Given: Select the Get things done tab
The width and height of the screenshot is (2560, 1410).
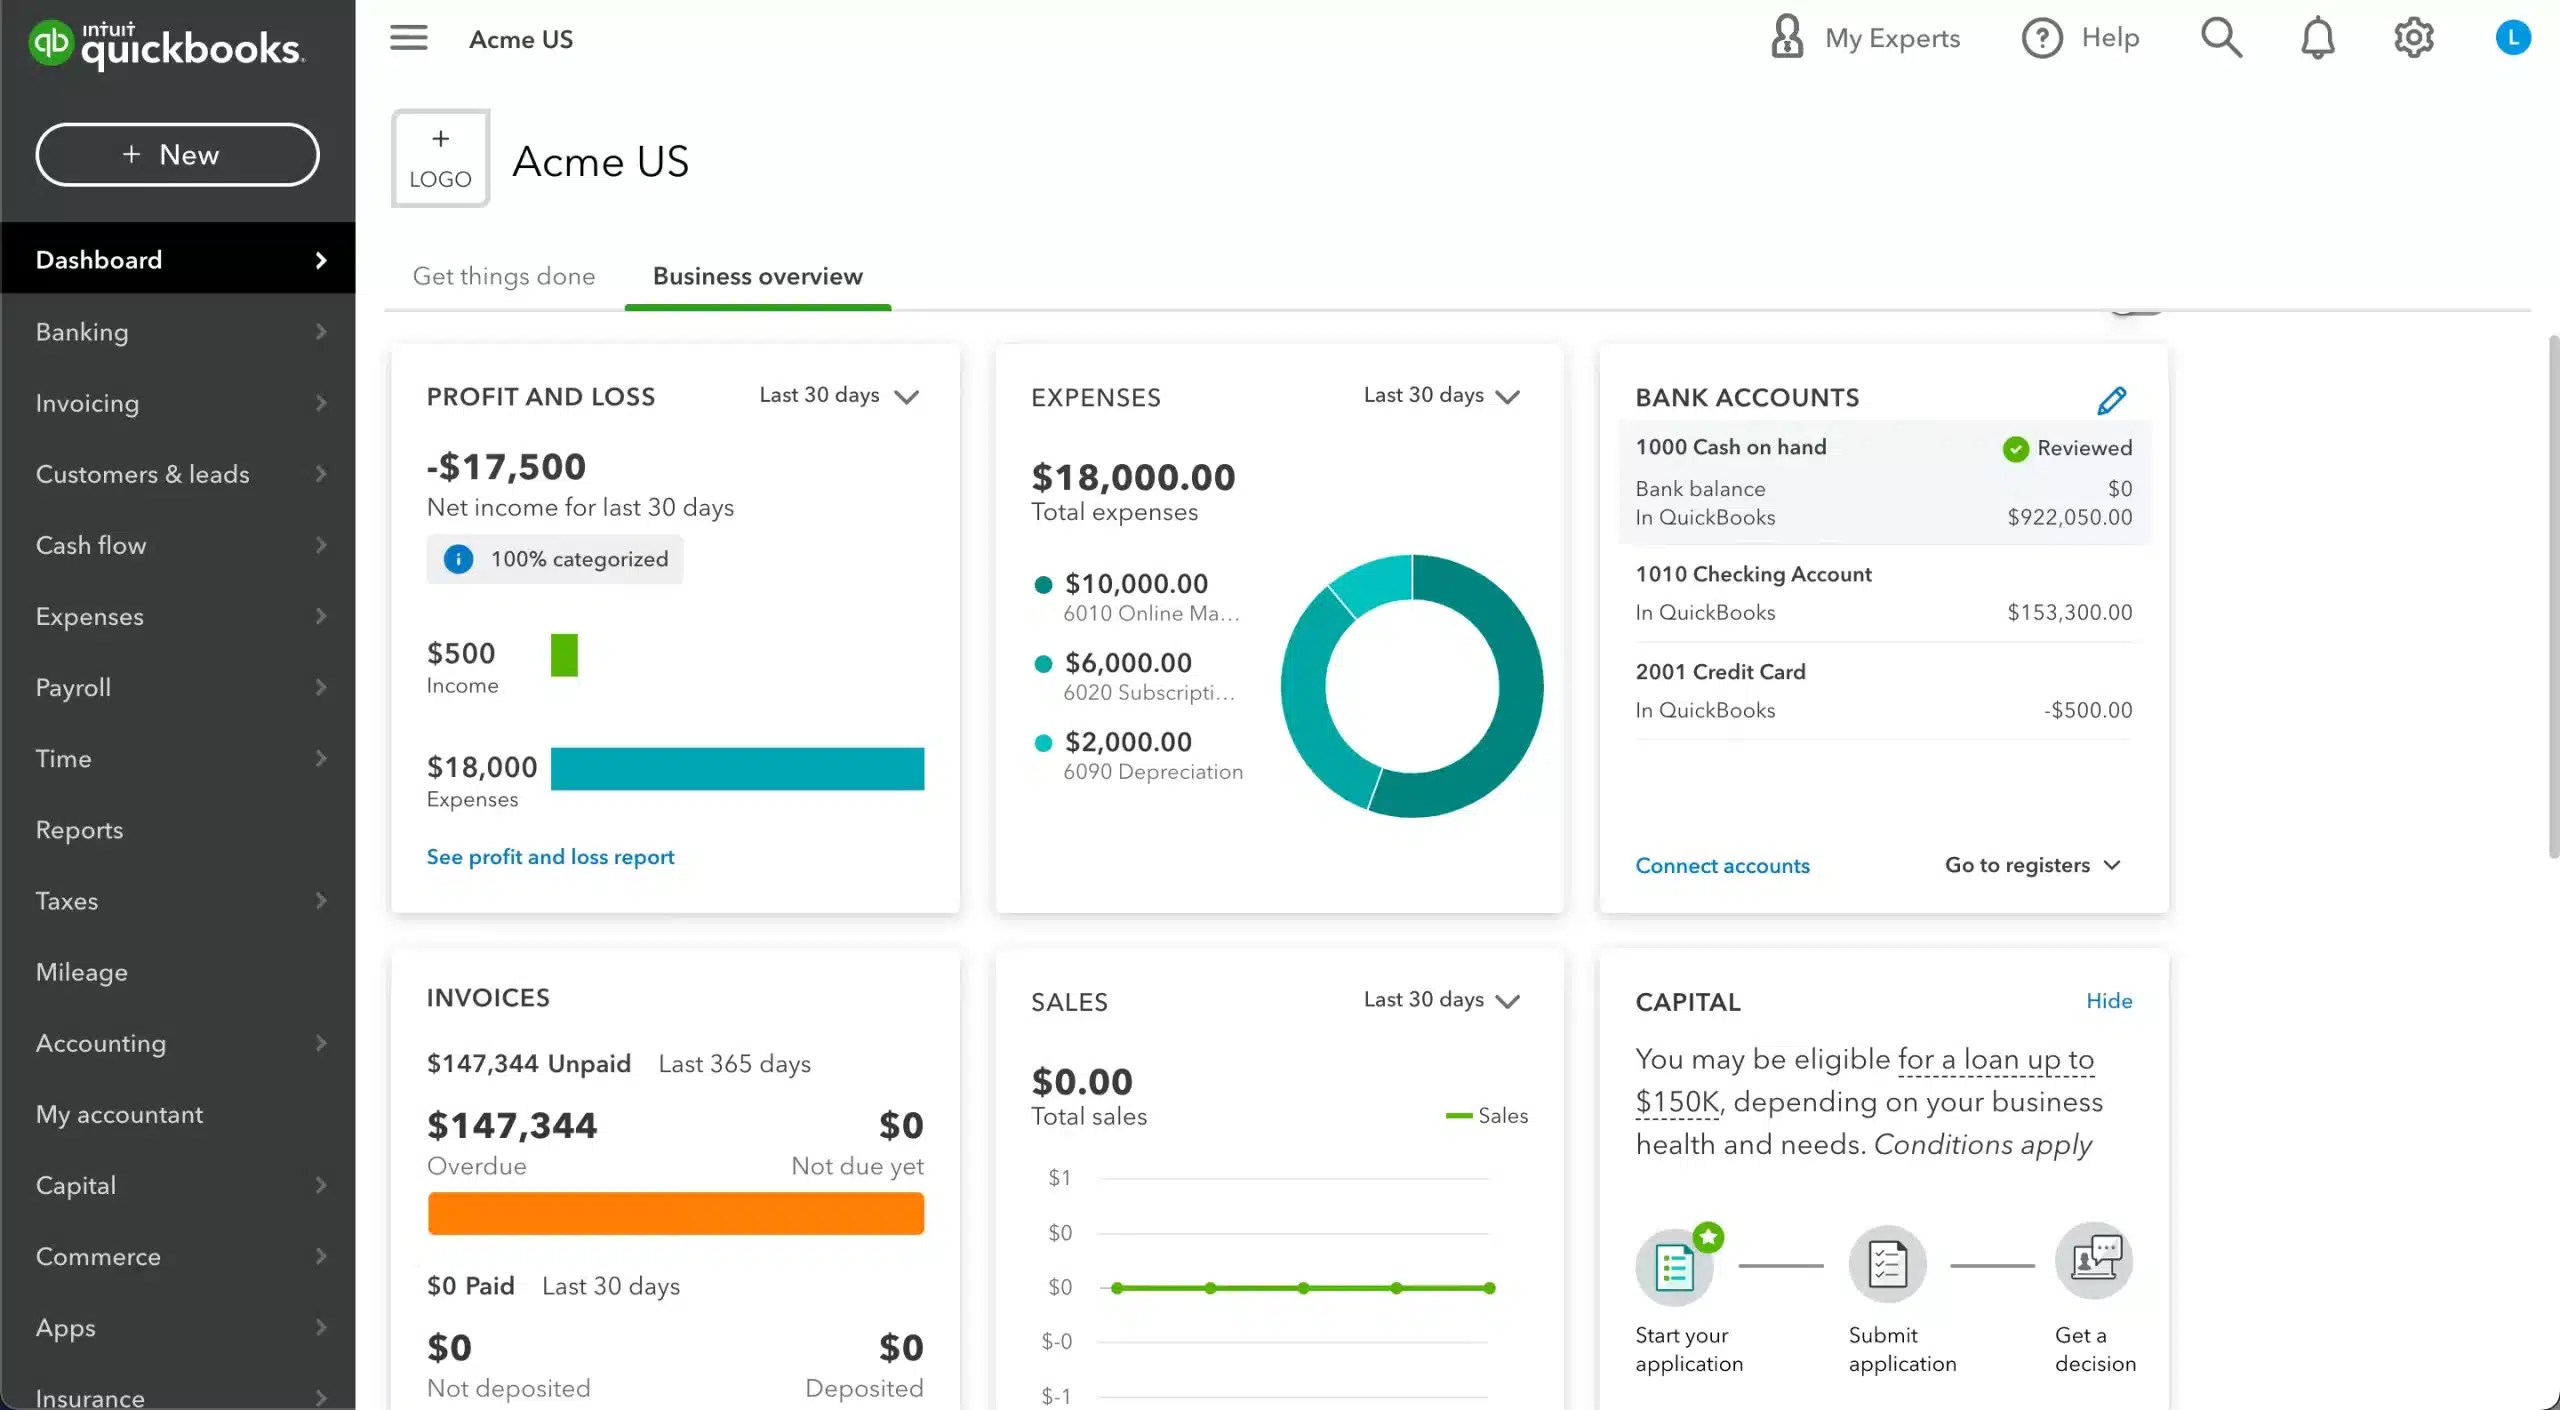Looking at the screenshot, I should pos(503,274).
